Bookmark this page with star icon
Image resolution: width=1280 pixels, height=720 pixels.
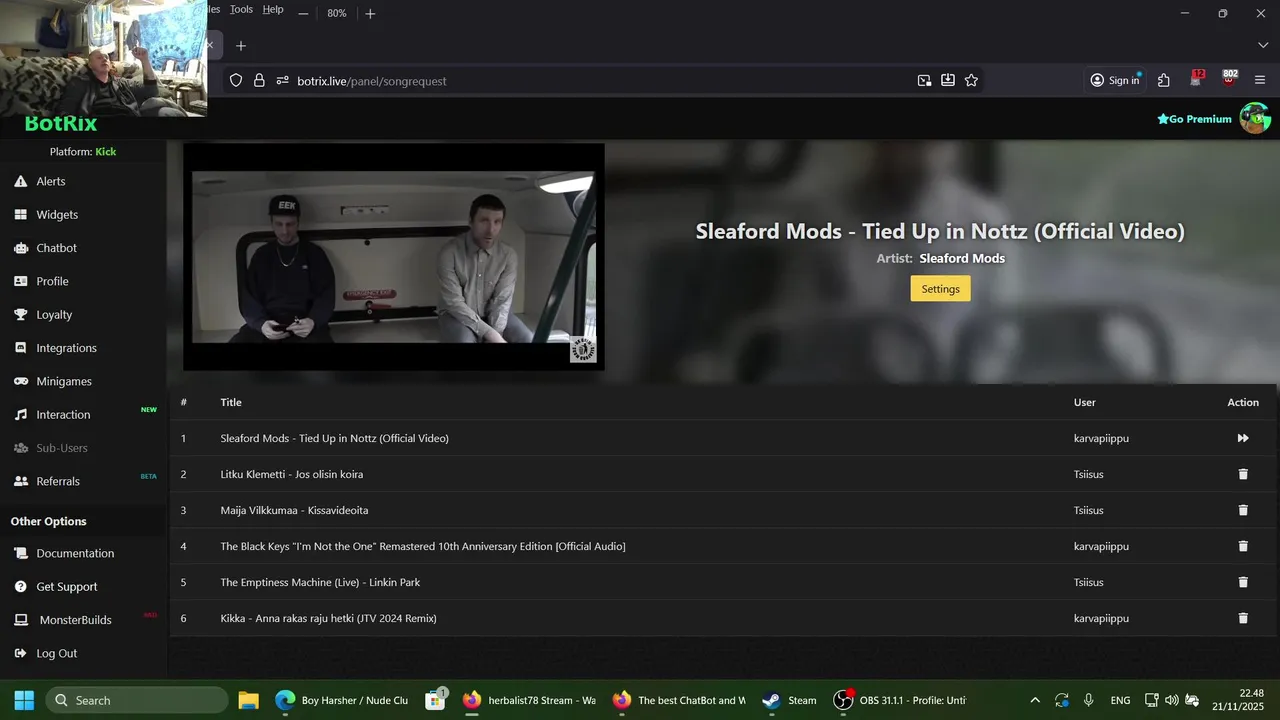coord(971,81)
